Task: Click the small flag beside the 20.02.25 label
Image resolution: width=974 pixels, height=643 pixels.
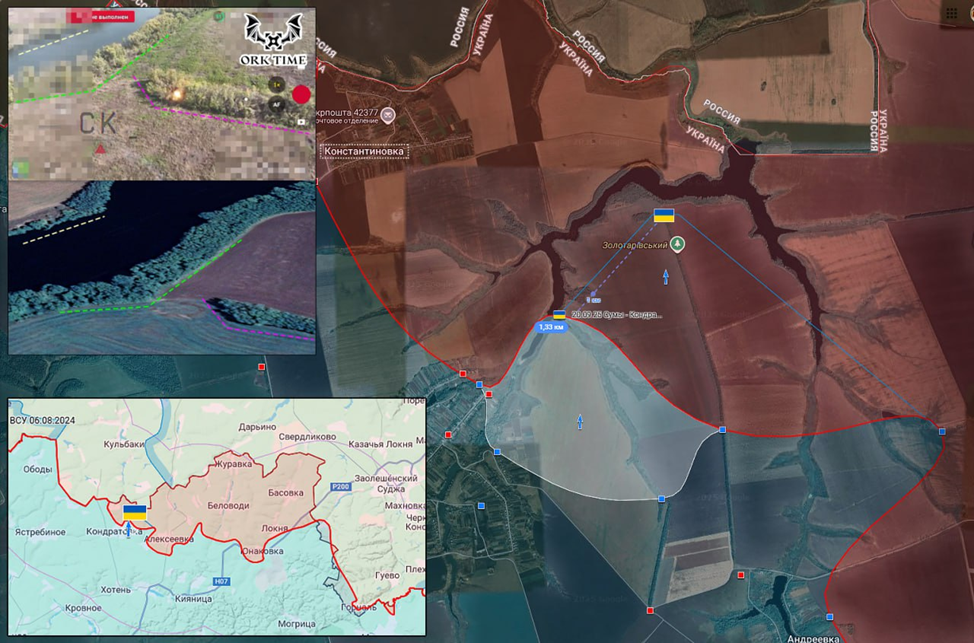Action: (x=560, y=314)
